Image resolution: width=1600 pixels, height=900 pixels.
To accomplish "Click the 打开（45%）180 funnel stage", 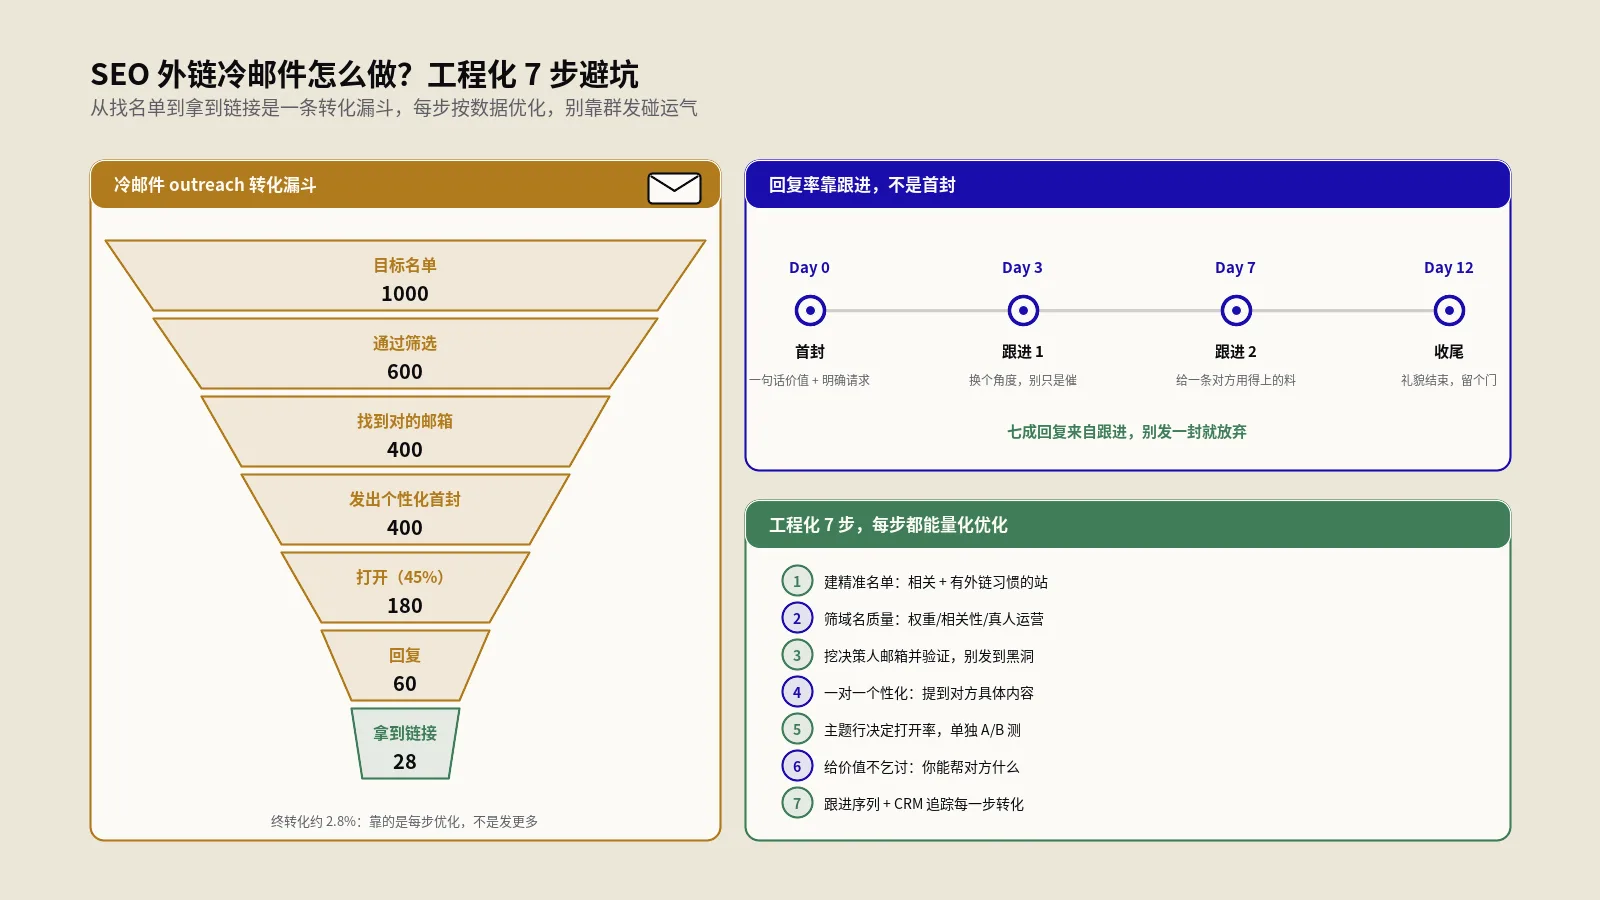I will [x=405, y=587].
